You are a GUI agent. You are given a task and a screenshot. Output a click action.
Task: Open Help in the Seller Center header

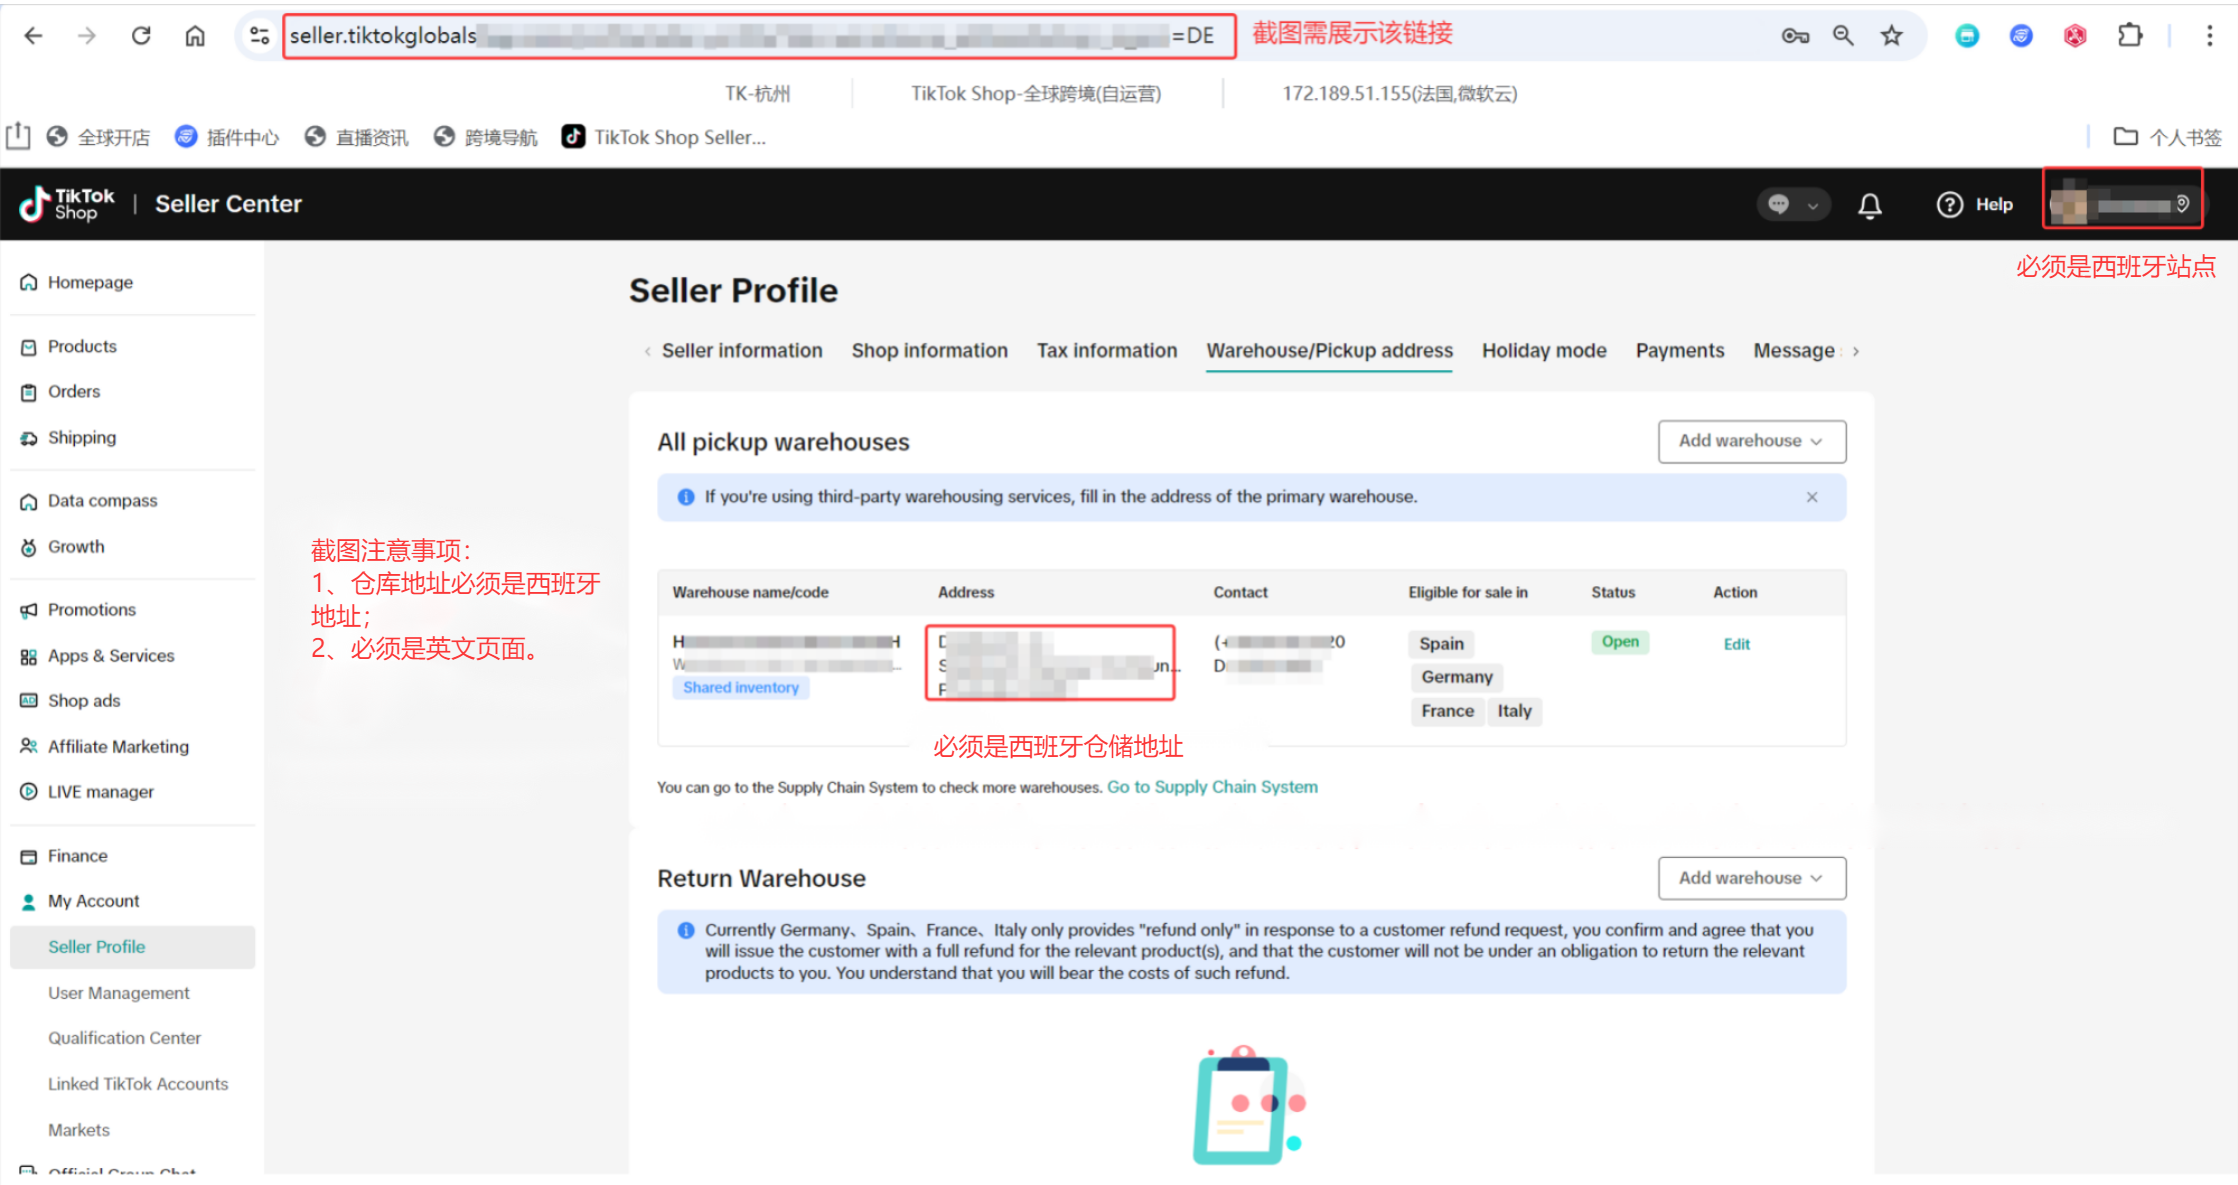[1975, 205]
